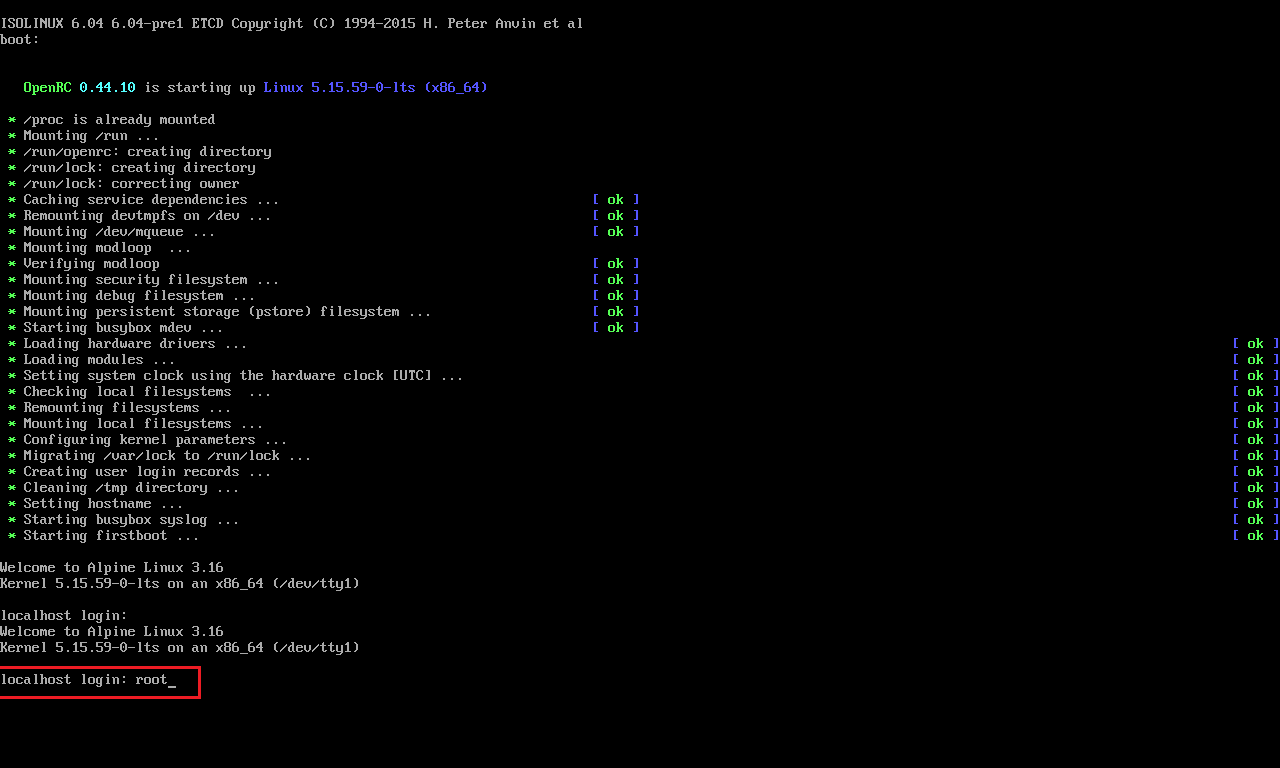Click the ok status for Migrating /var/lock
Viewport: 1280px width, 768px height.
[1256, 456]
